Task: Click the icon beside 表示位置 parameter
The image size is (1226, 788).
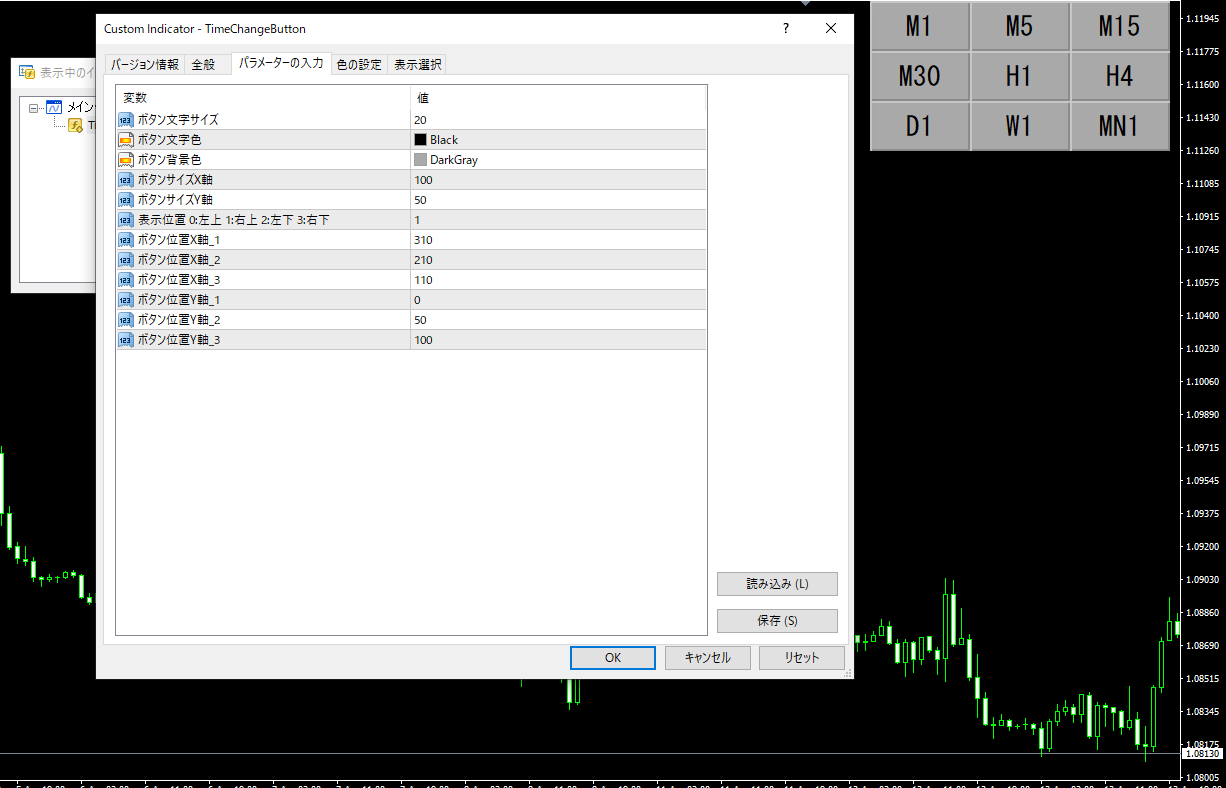Action: (125, 220)
